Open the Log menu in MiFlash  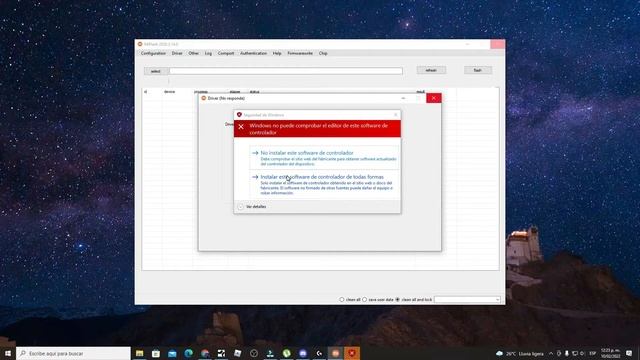click(208, 53)
